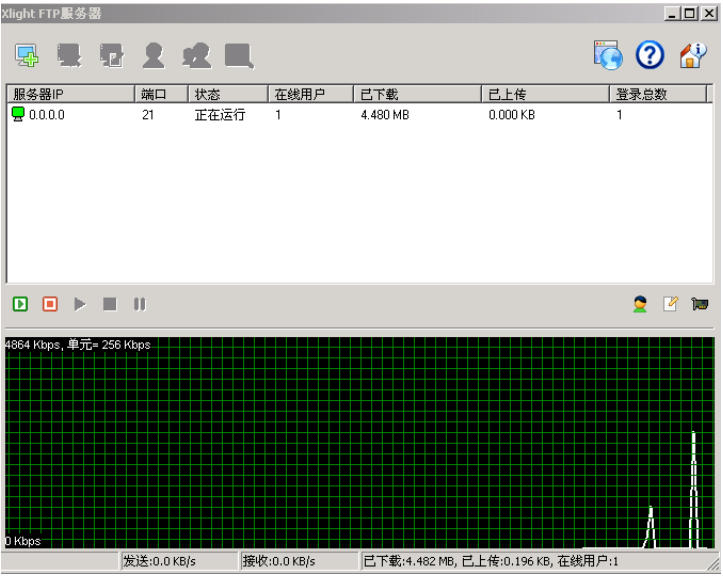Select the 0.0.0.0 server row

click(x=47, y=115)
